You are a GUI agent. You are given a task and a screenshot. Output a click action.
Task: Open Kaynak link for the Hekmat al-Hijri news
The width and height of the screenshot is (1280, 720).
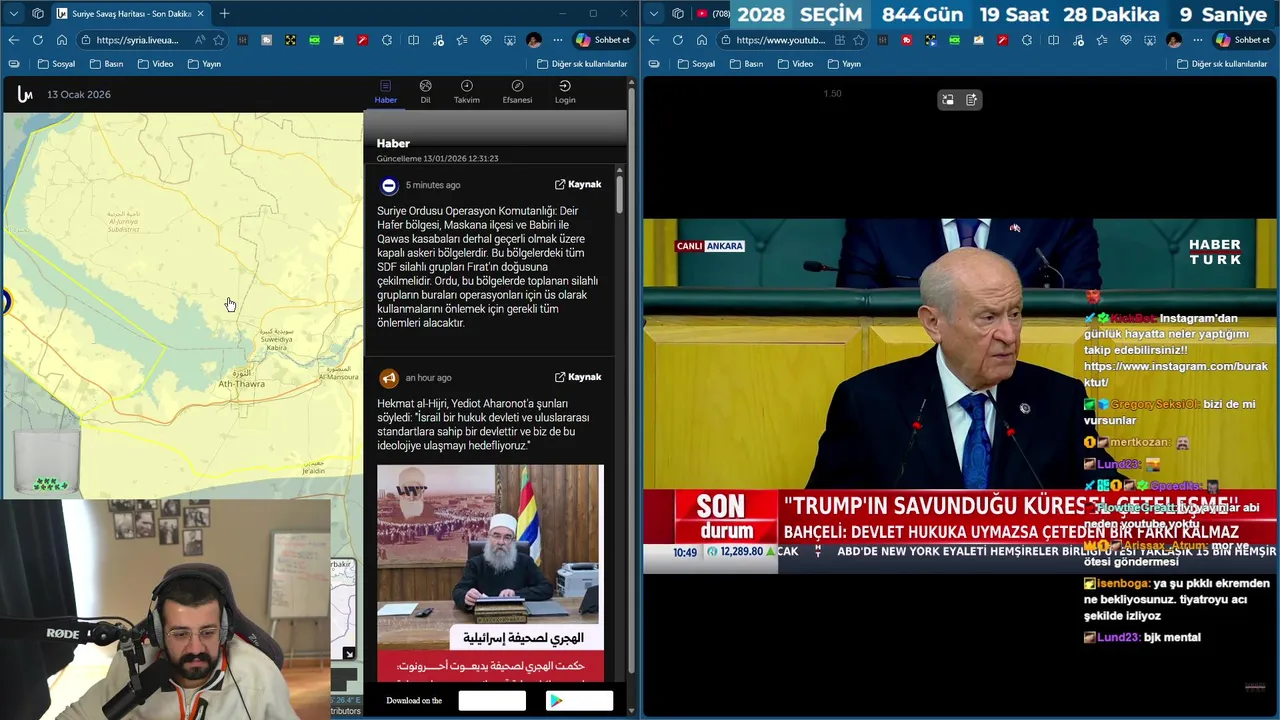pos(578,377)
